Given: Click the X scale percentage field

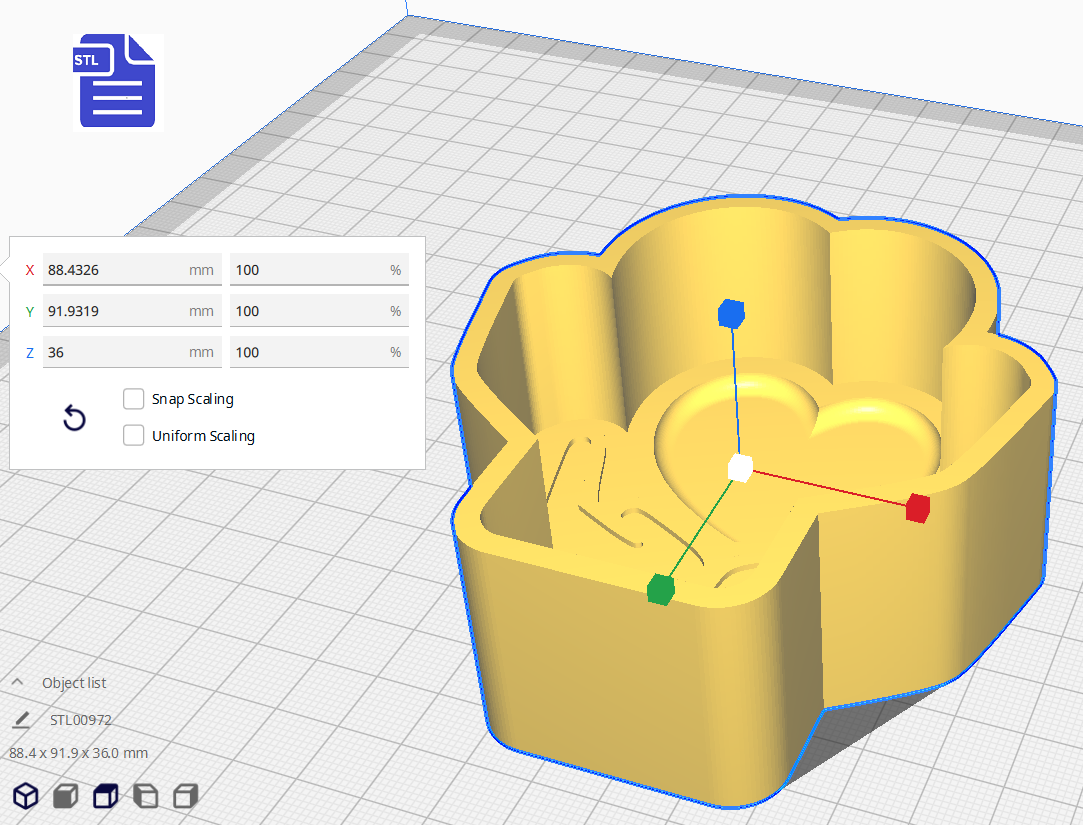Looking at the screenshot, I should point(308,270).
